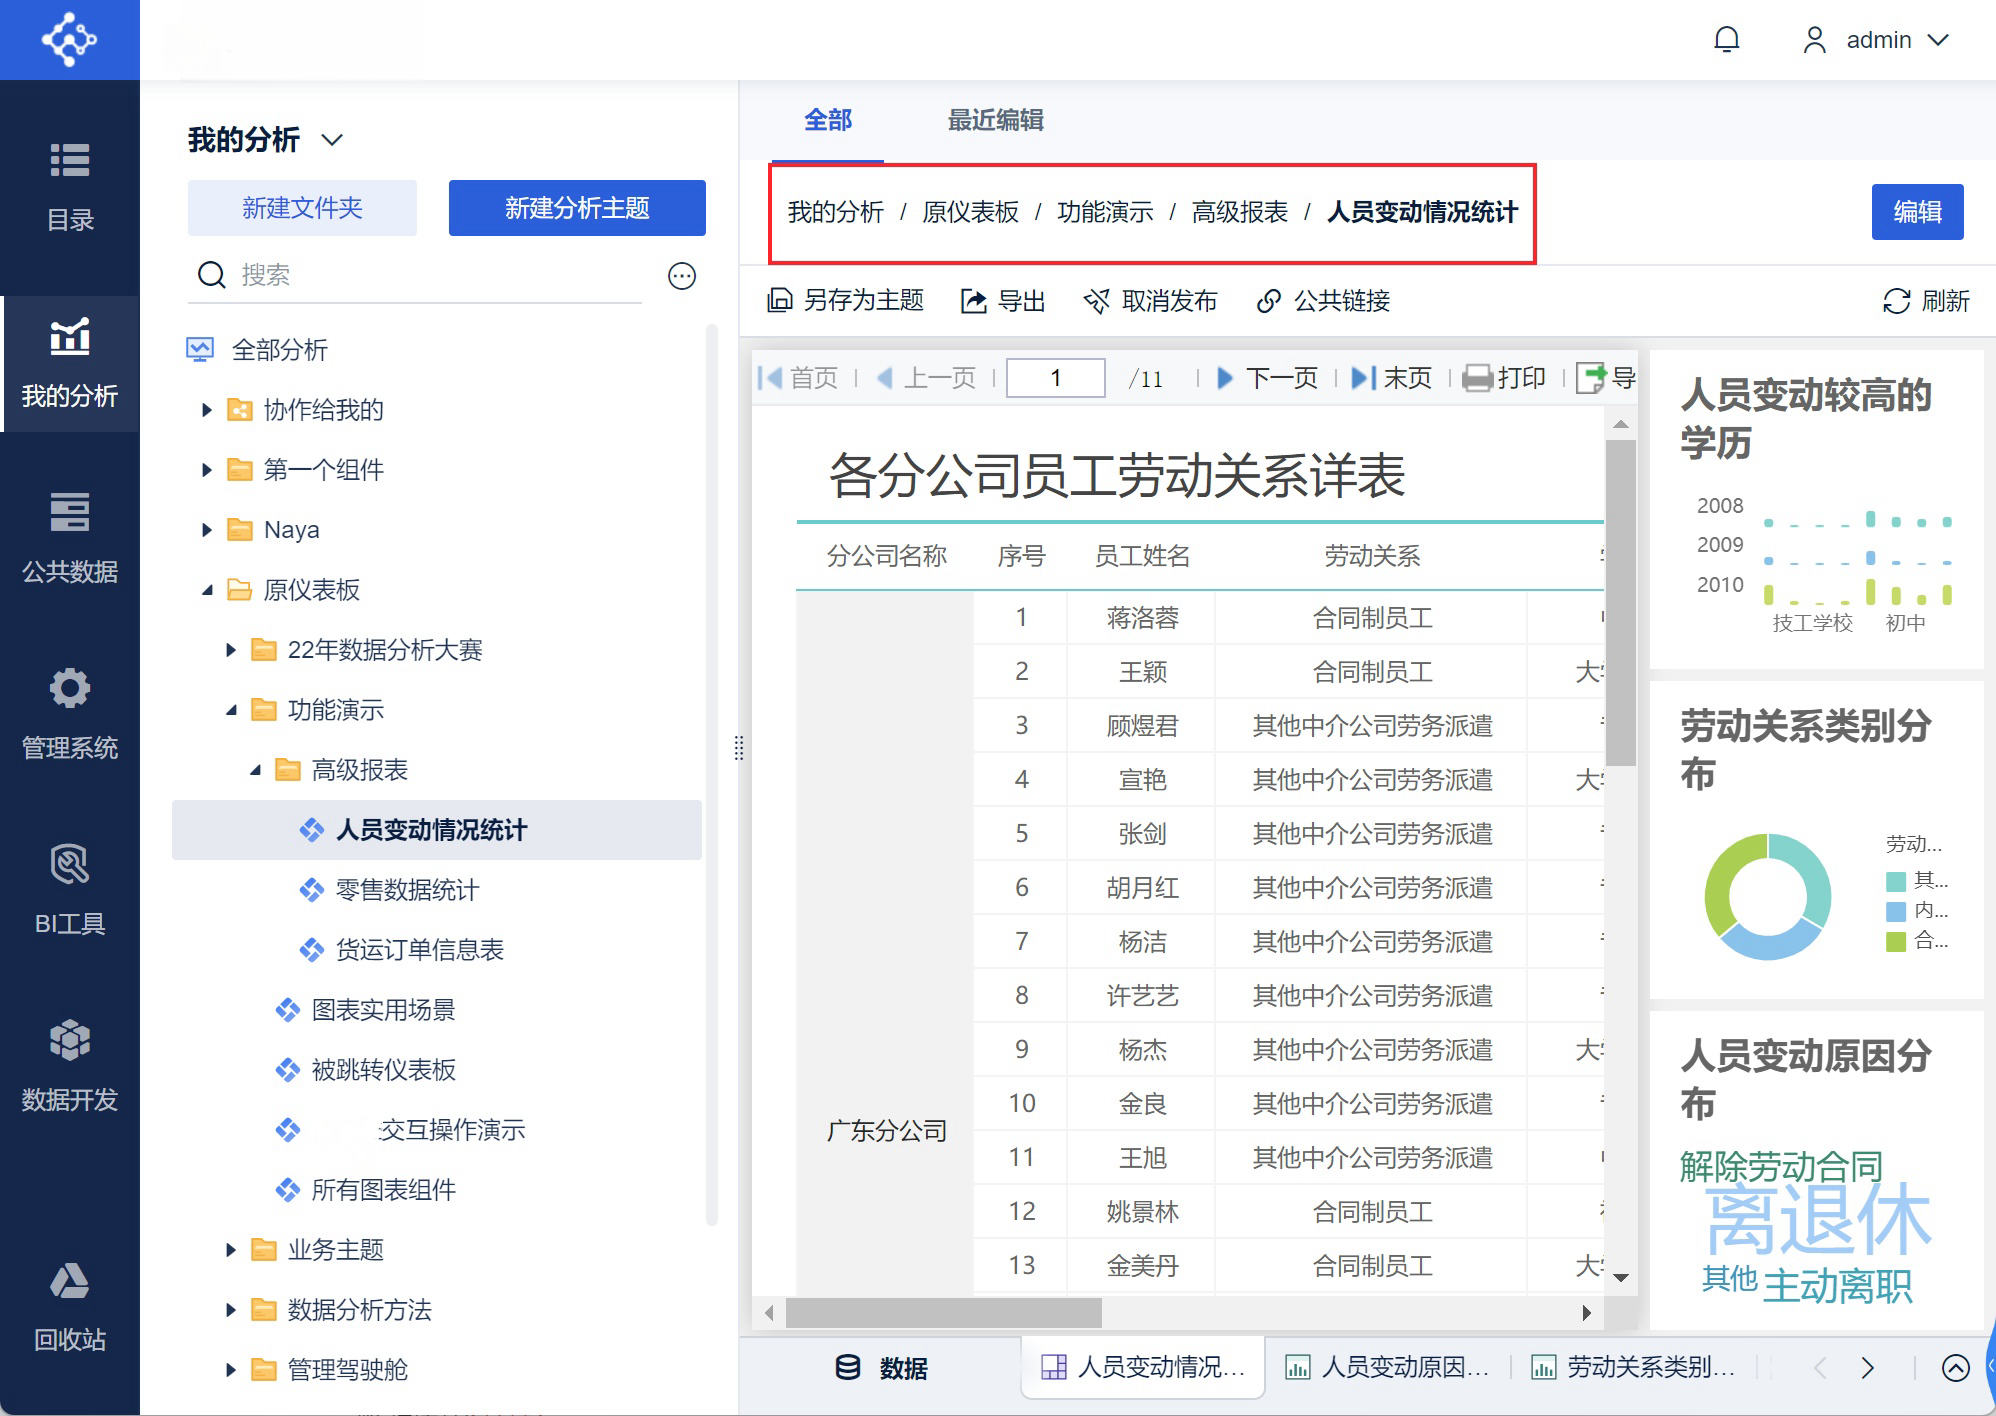The height and width of the screenshot is (1416, 1996).
Task: Click 另存为主题 save-as icon
Action: coord(780,300)
